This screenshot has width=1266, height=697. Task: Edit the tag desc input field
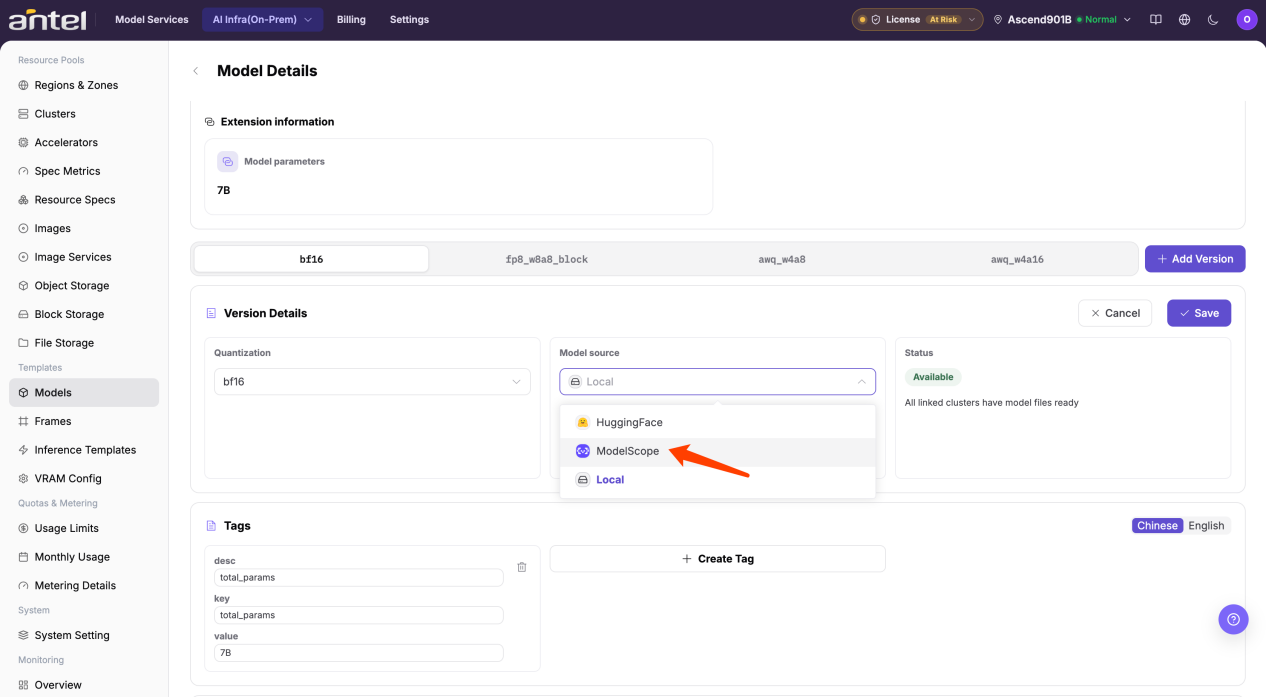pyautogui.click(x=358, y=577)
